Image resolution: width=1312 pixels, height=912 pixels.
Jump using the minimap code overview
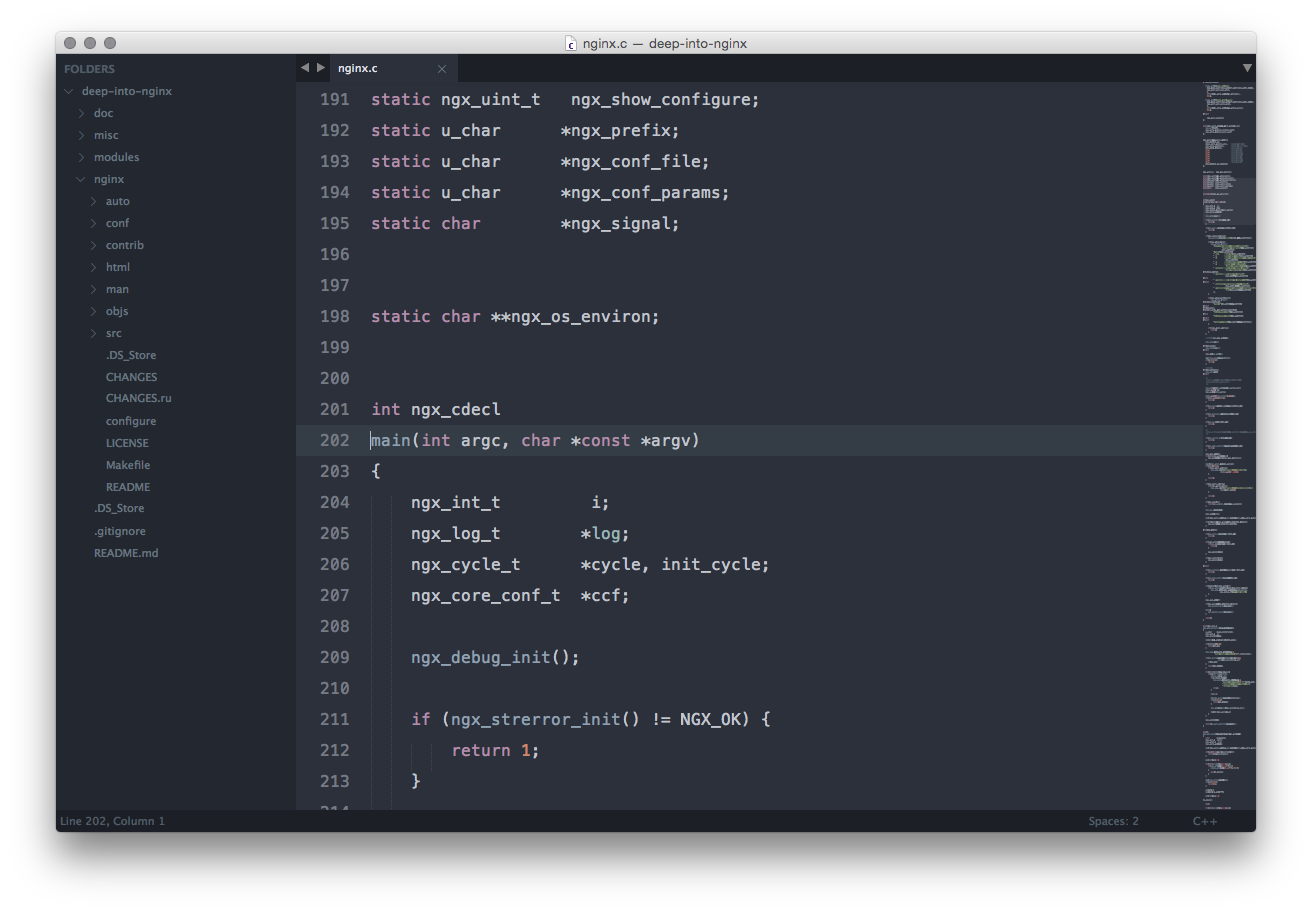(1229, 445)
